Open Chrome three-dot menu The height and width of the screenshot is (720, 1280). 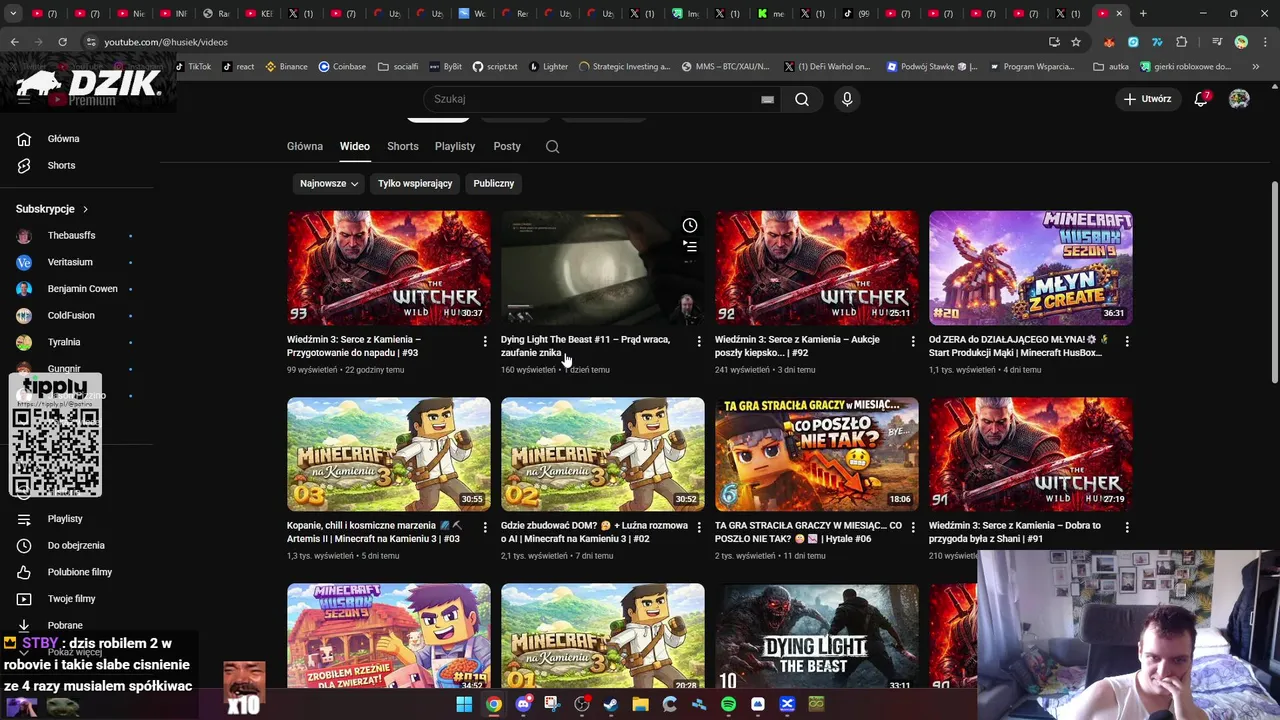click(x=1265, y=42)
